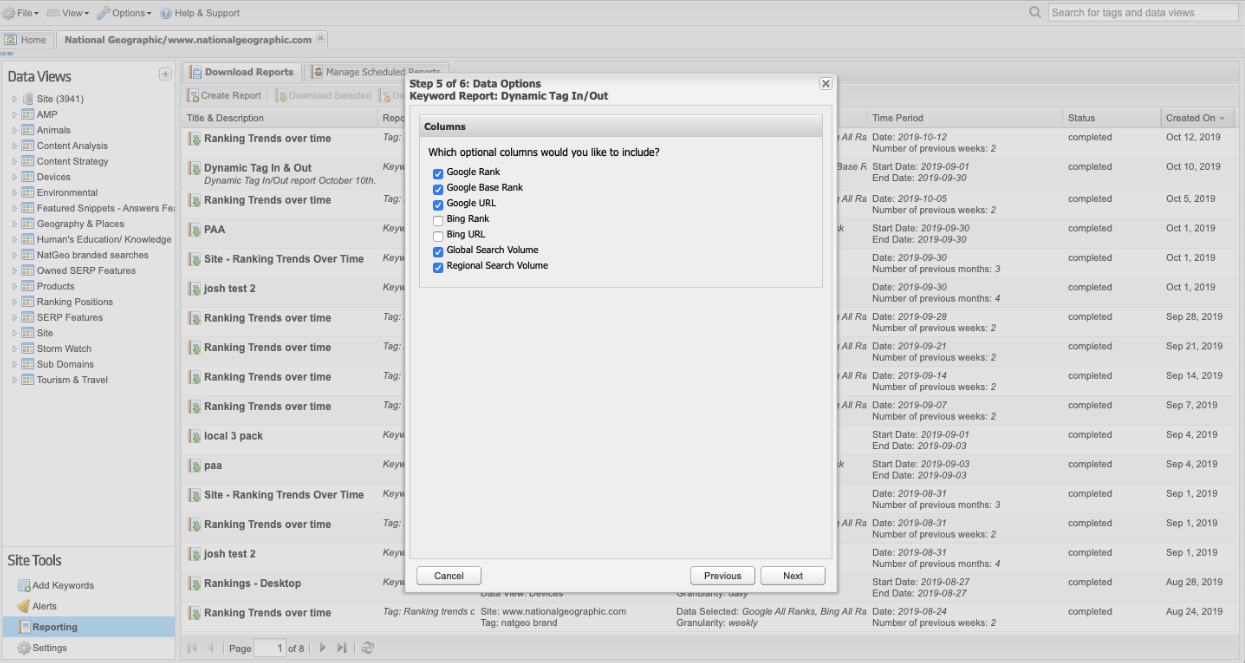Switch to the Home tab

(26, 40)
